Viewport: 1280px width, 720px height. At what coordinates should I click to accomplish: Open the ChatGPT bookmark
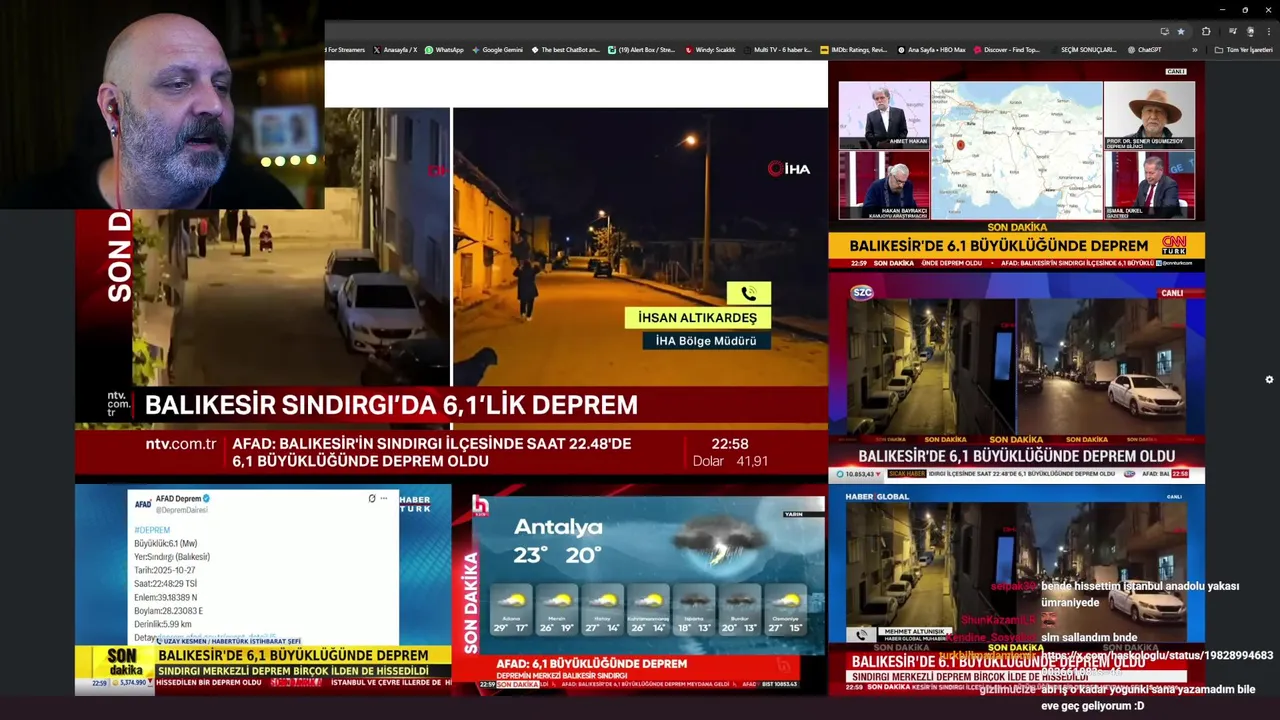click(1144, 49)
